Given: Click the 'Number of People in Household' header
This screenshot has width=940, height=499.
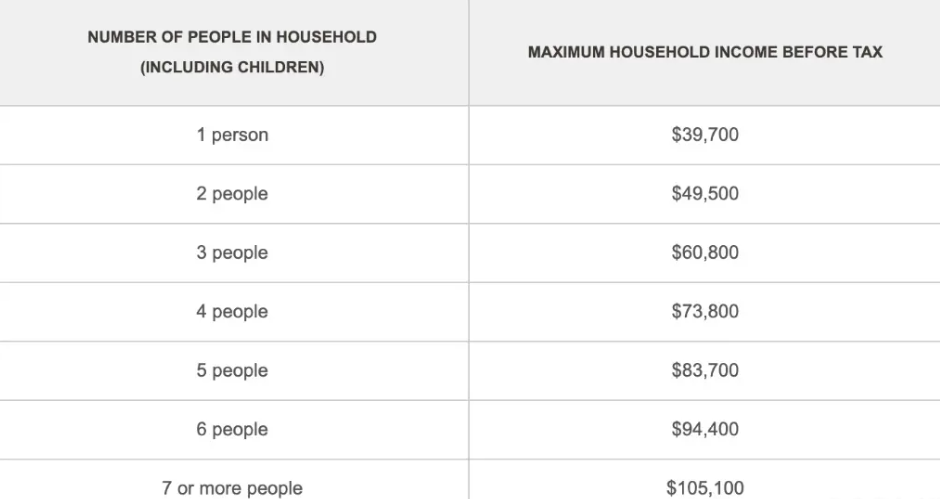Looking at the screenshot, I should (x=232, y=52).
